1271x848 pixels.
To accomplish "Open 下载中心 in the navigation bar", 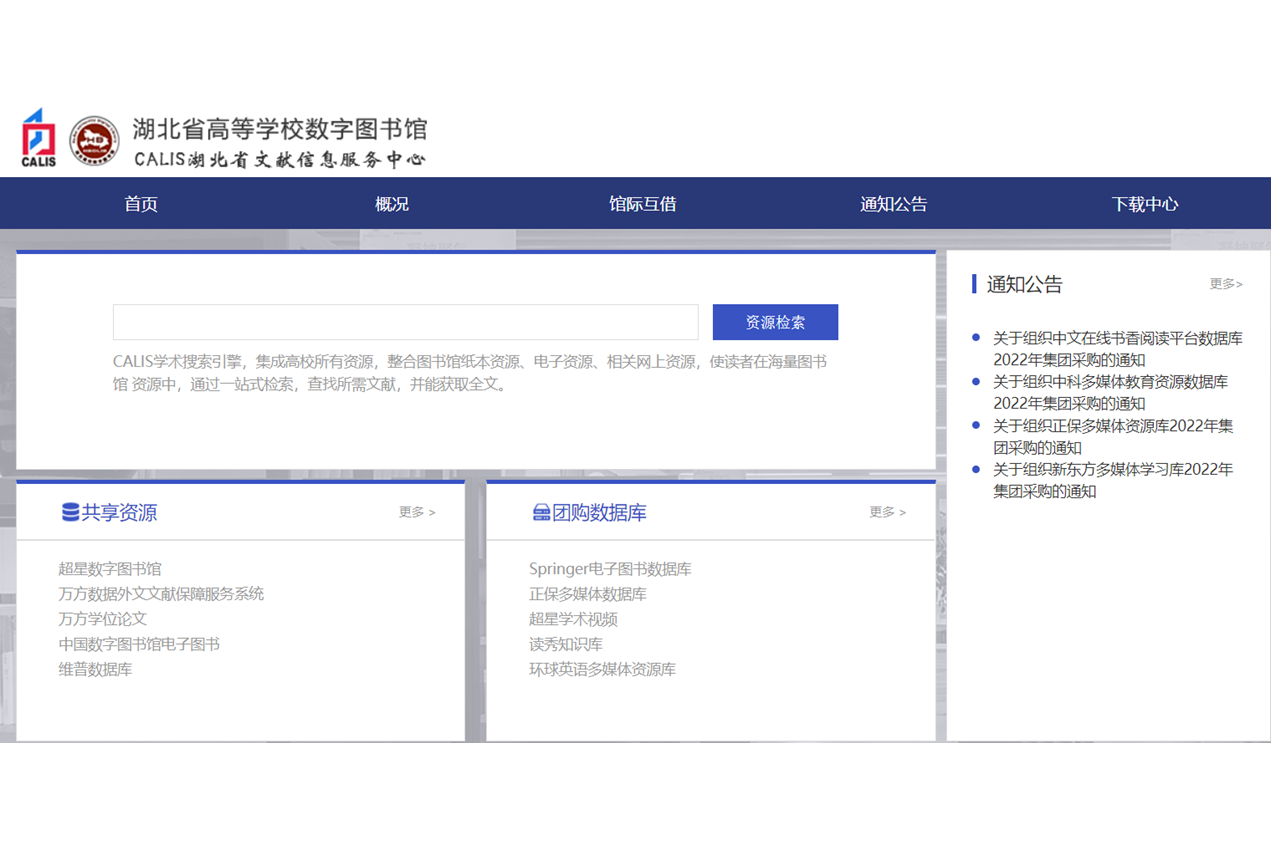I will (1145, 204).
